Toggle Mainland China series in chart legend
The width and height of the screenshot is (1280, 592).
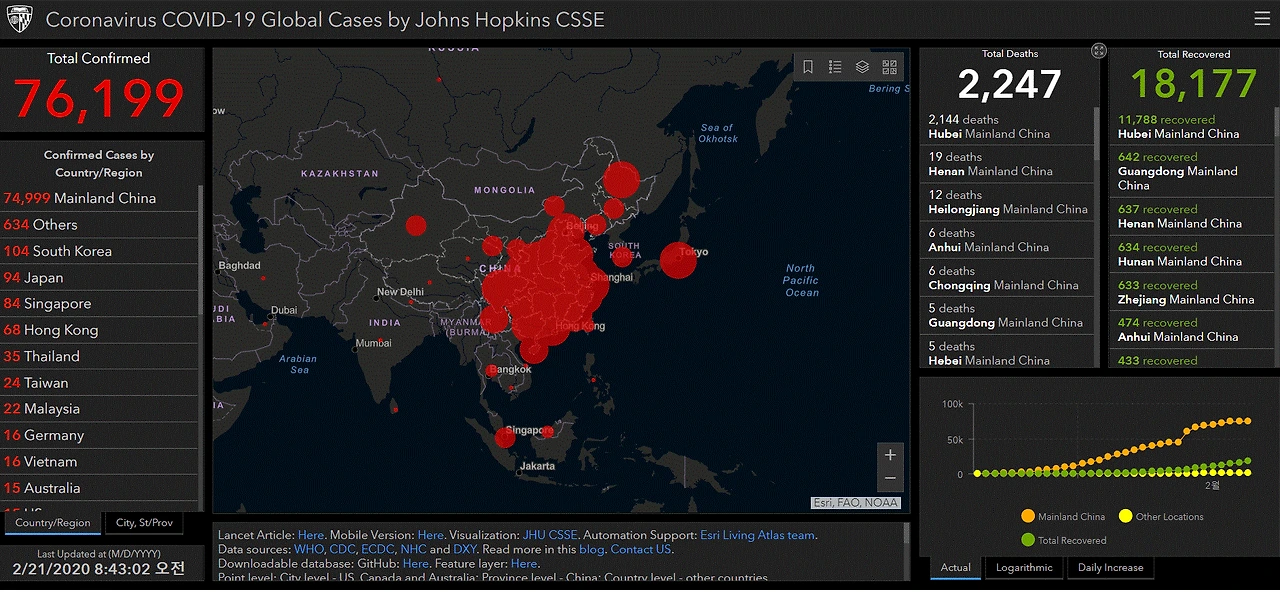1063,517
